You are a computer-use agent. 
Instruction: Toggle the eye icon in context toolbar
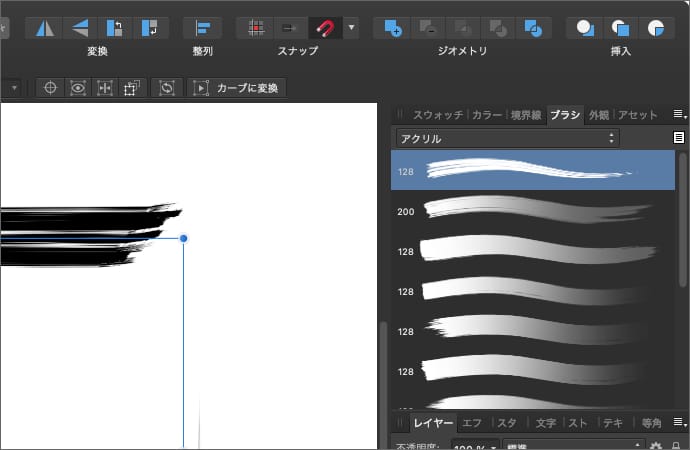point(78,88)
